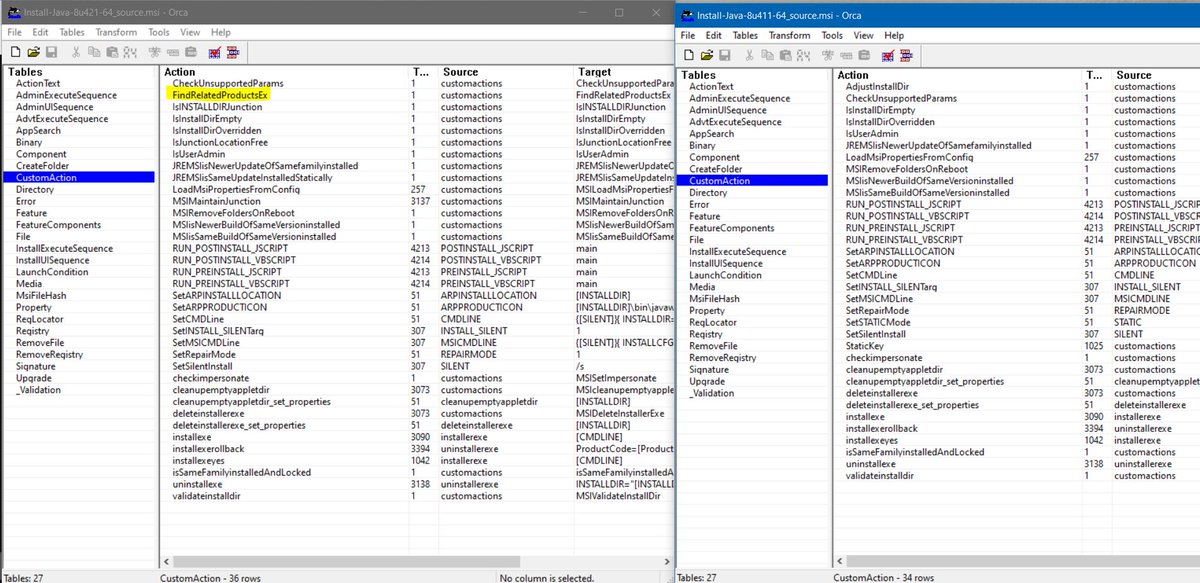Click Cut scissors icon in 8u411 window

click(750, 54)
